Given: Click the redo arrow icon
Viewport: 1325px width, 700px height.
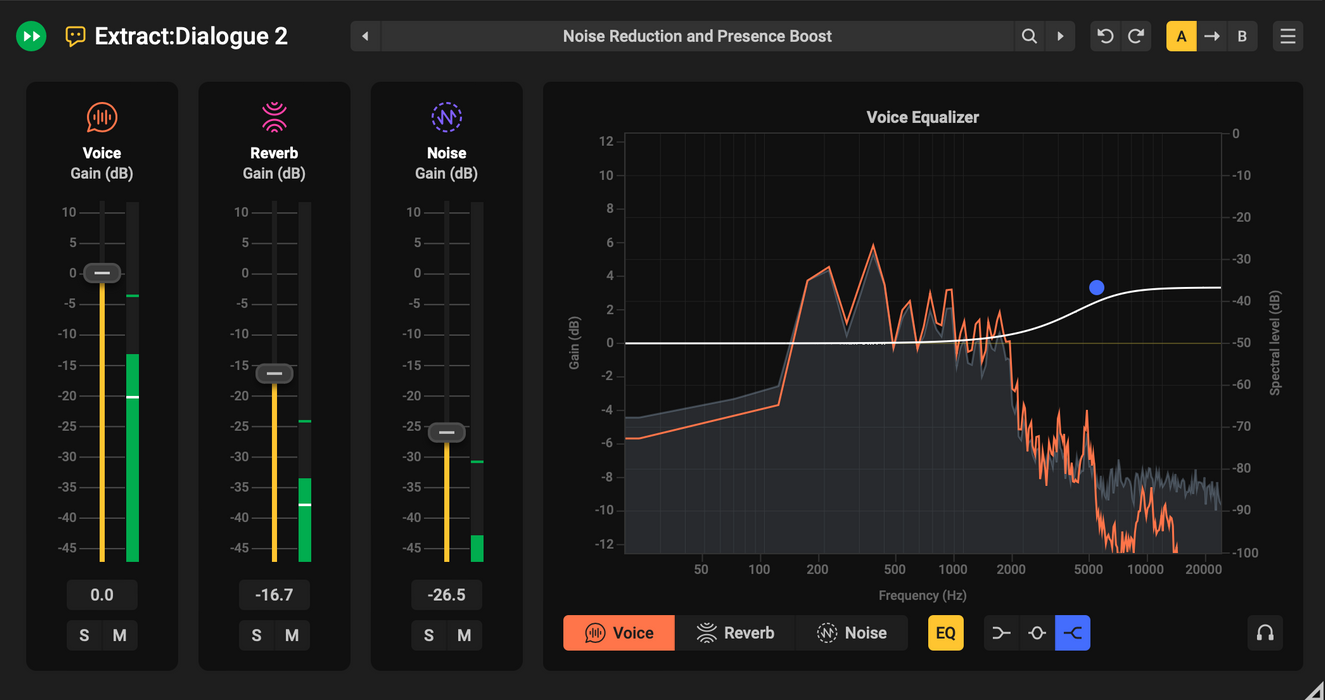Looking at the screenshot, I should pos(1136,37).
